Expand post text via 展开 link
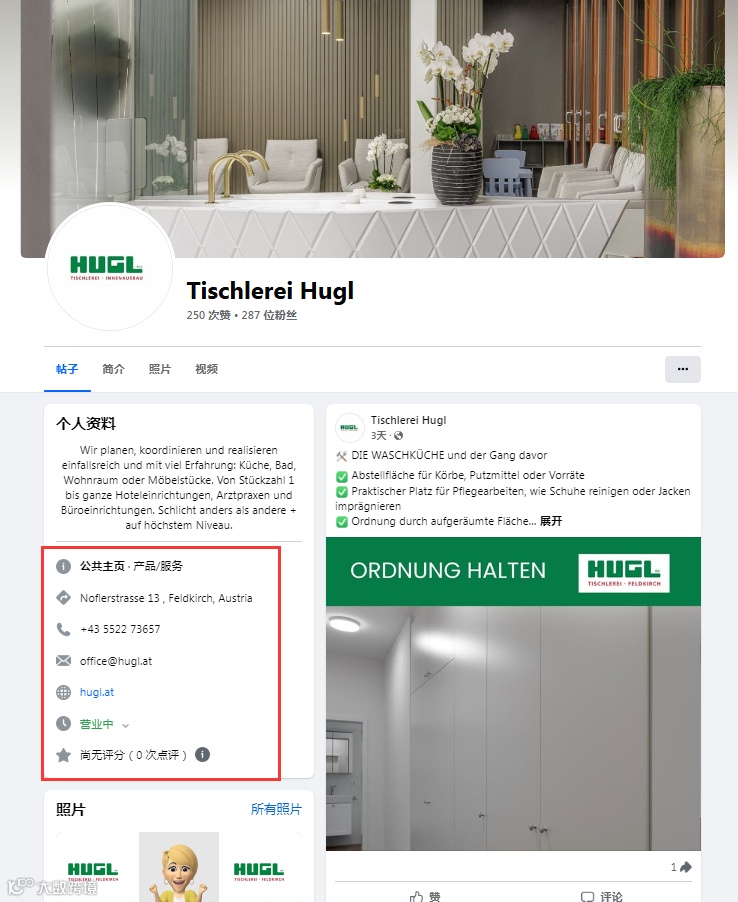Viewport: 738px width, 902px height. [x=550, y=521]
